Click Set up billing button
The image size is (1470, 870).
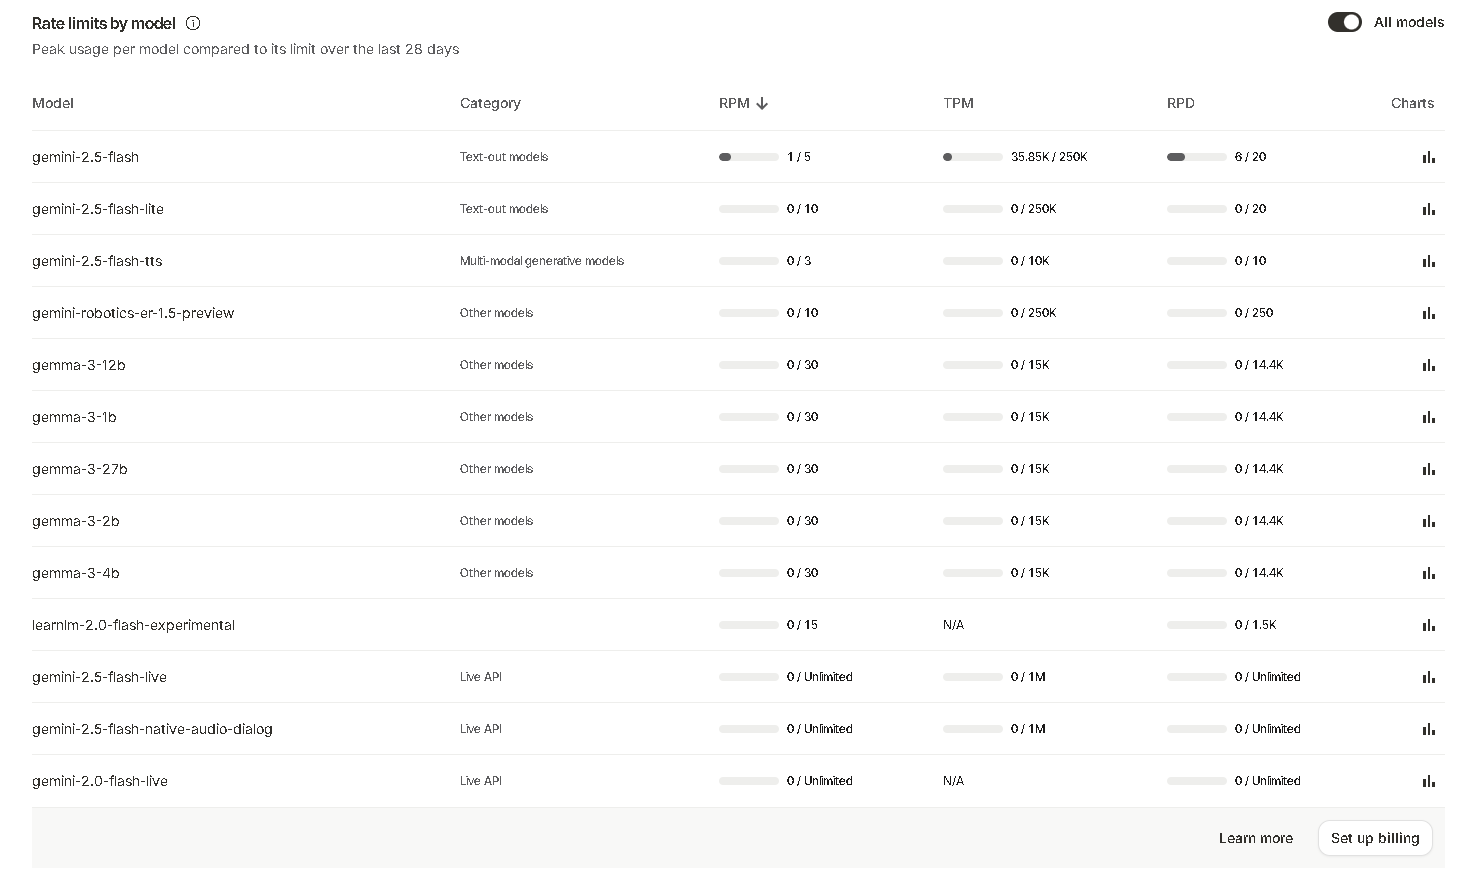pyautogui.click(x=1375, y=838)
